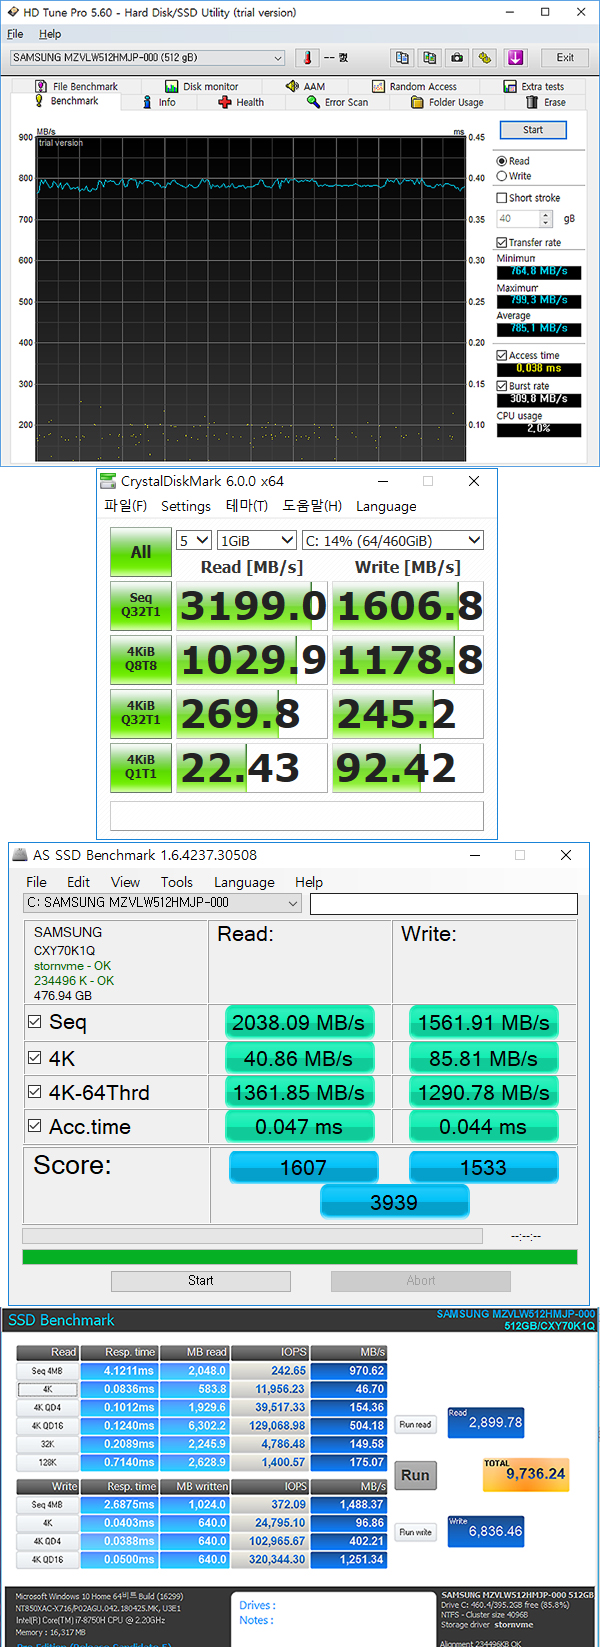600x1647 pixels.
Task: Click the Run button in SSD Benchmark
Action: pos(415,1475)
